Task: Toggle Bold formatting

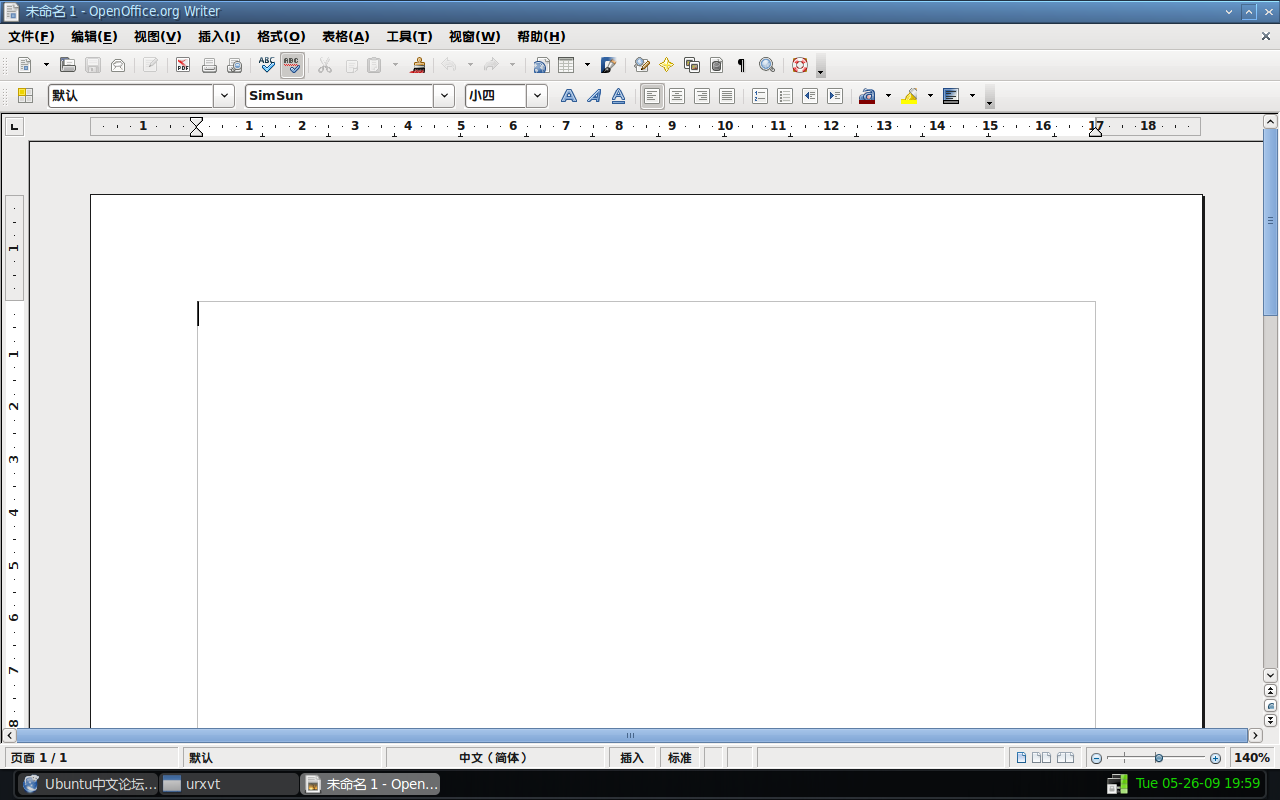Action: [568, 96]
